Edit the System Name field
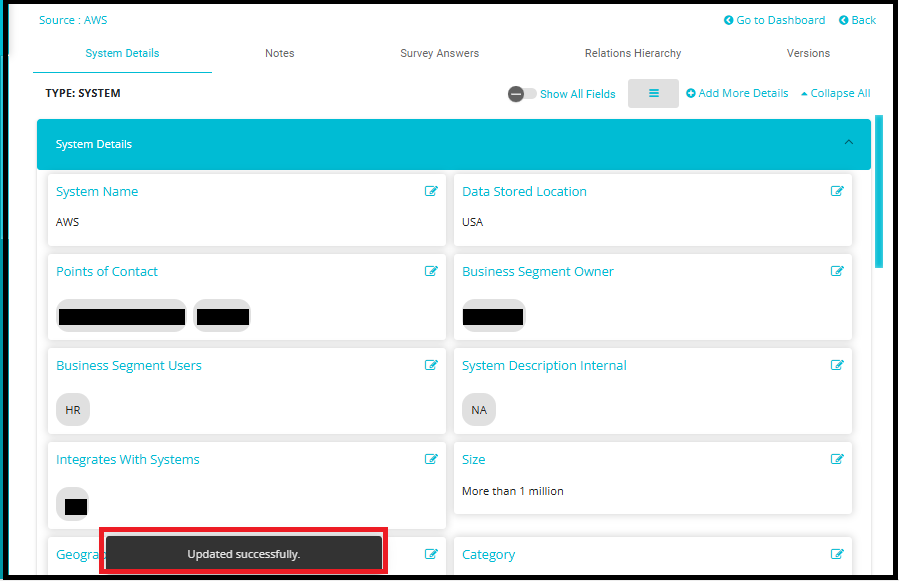Screen dimensions: 899x581 click(431, 191)
